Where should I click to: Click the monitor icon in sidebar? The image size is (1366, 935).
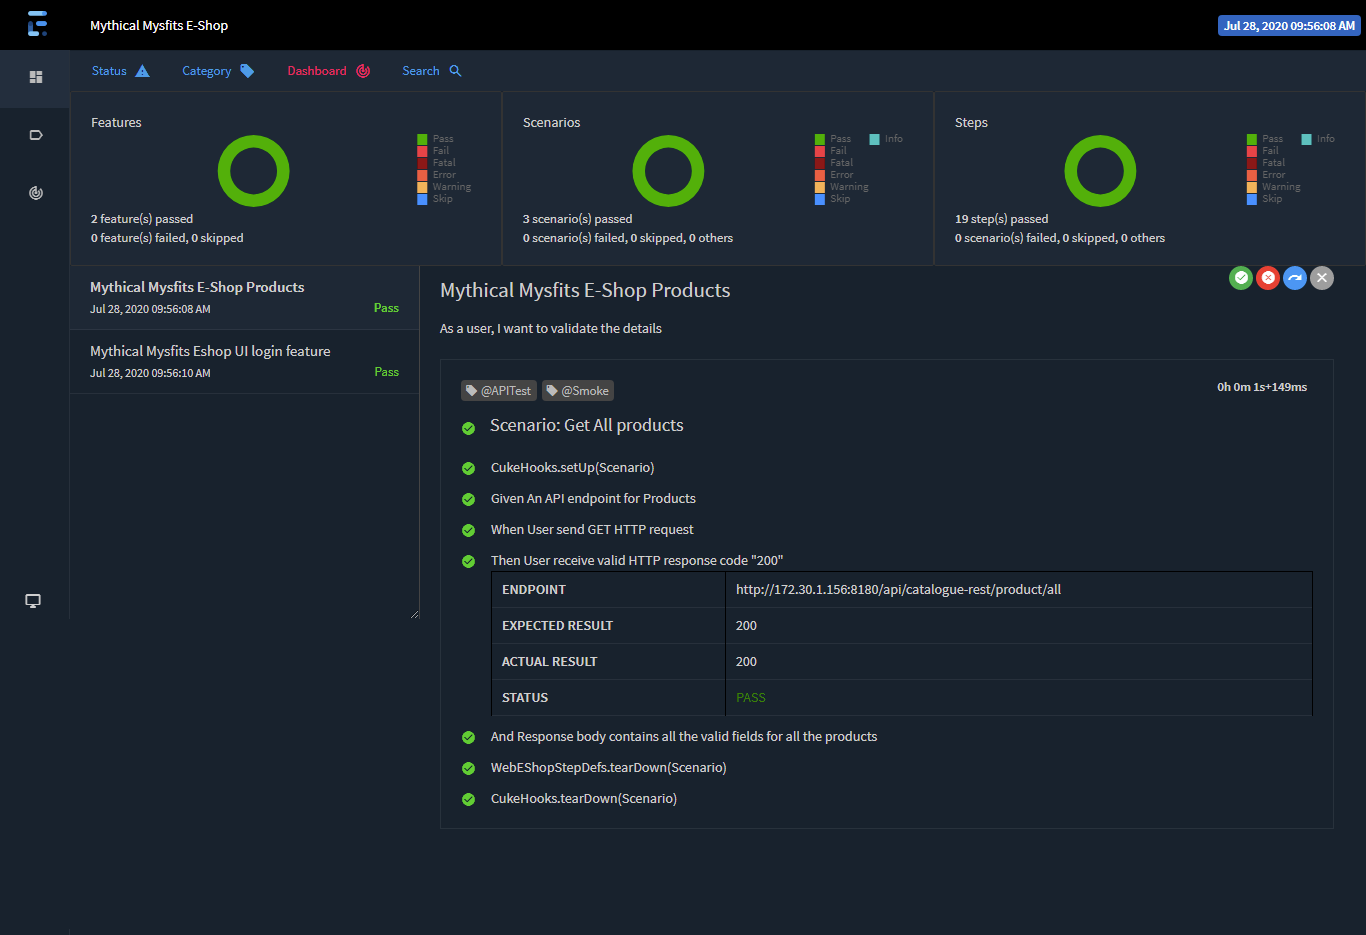coord(33,601)
